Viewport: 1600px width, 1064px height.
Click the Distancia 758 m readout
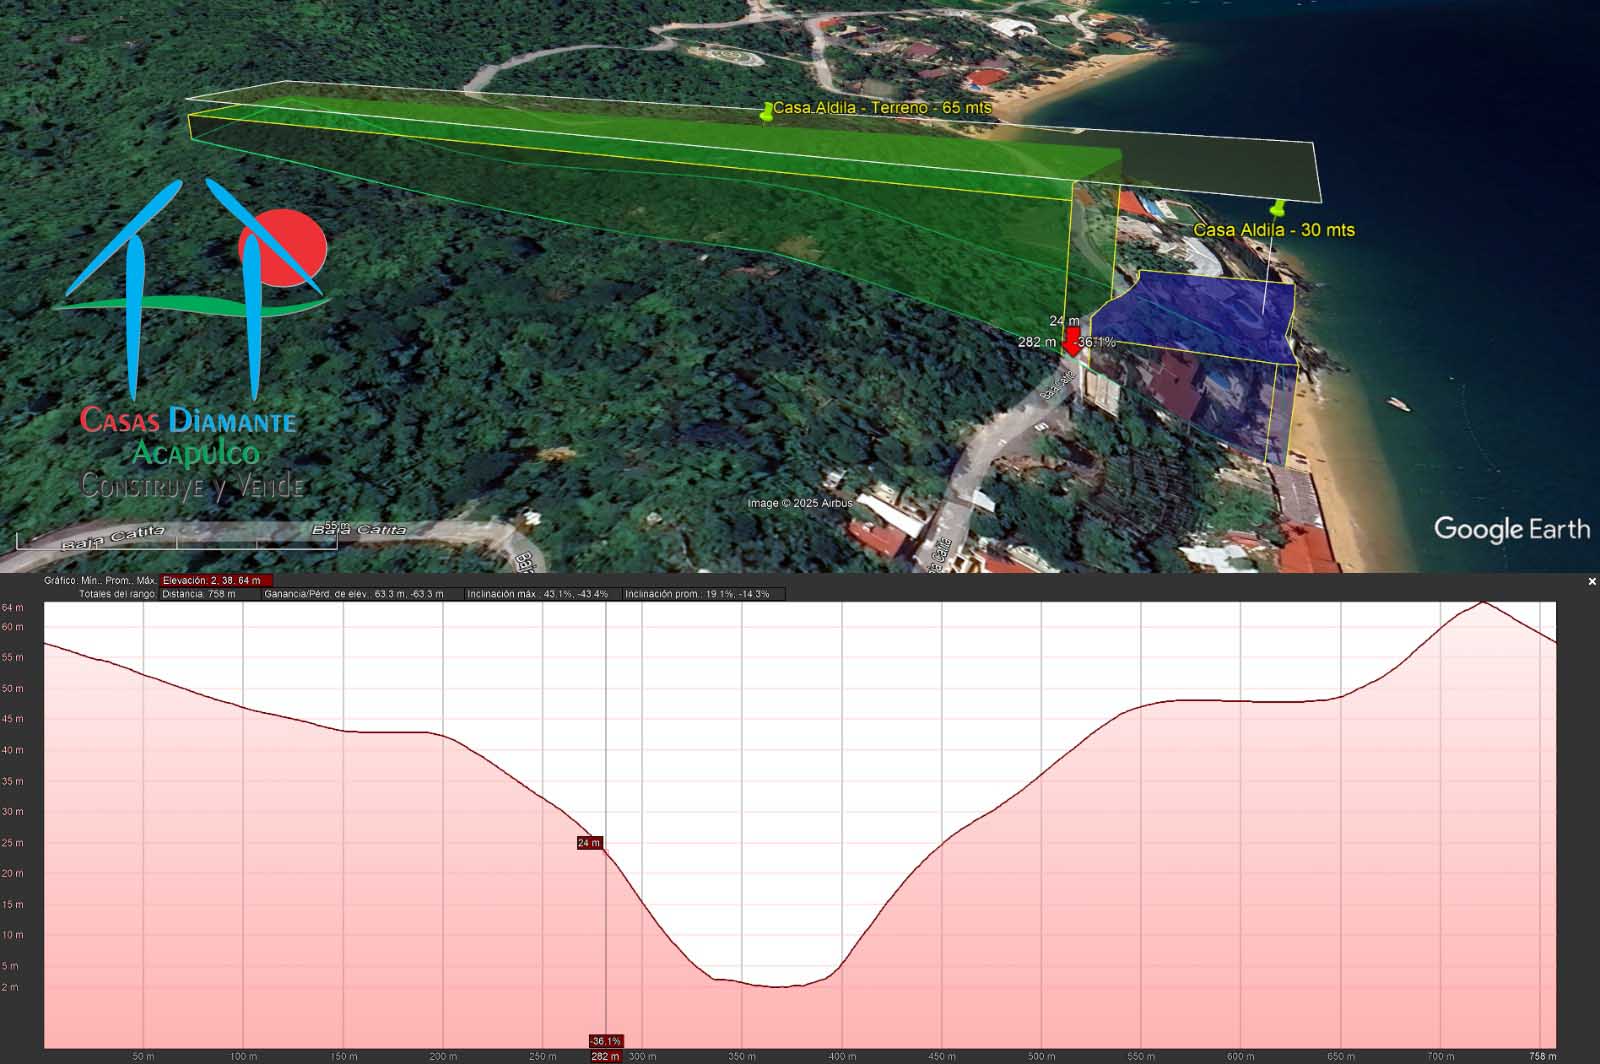pos(198,594)
